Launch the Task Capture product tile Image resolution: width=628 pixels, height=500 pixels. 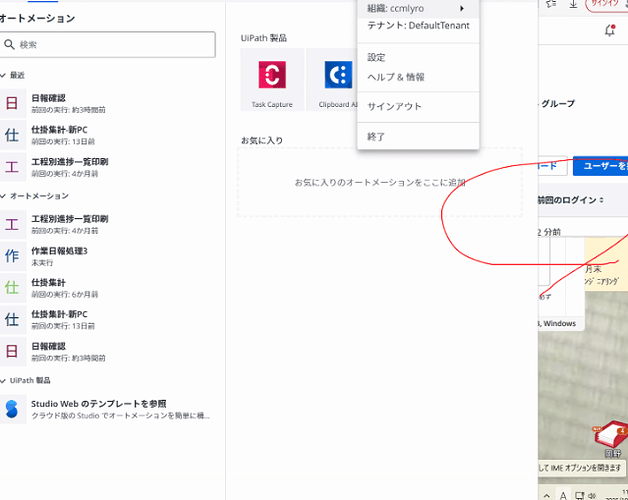click(x=272, y=79)
